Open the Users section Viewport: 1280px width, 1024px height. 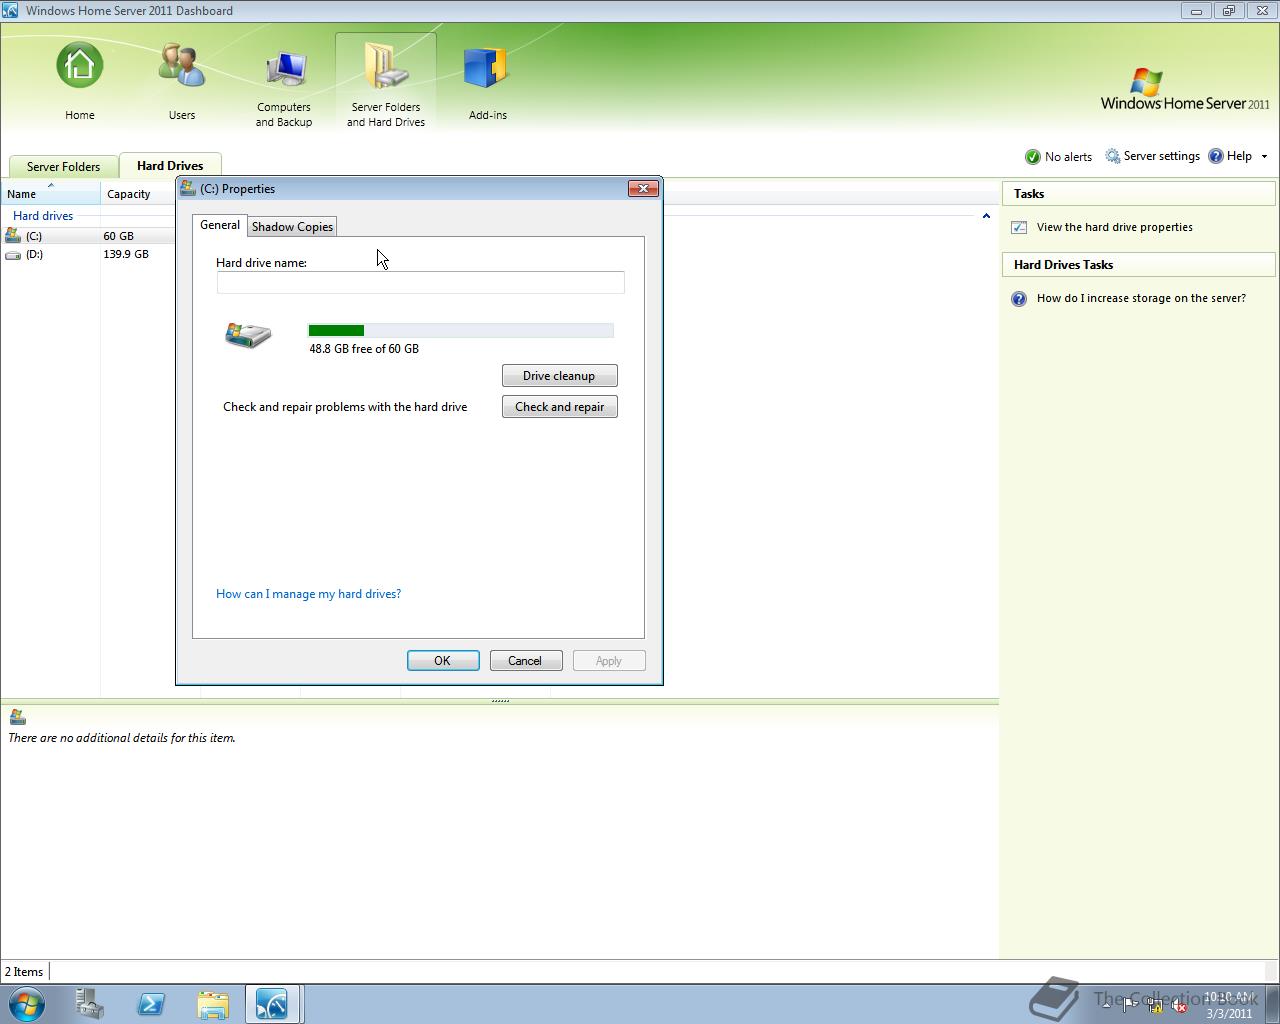click(182, 82)
